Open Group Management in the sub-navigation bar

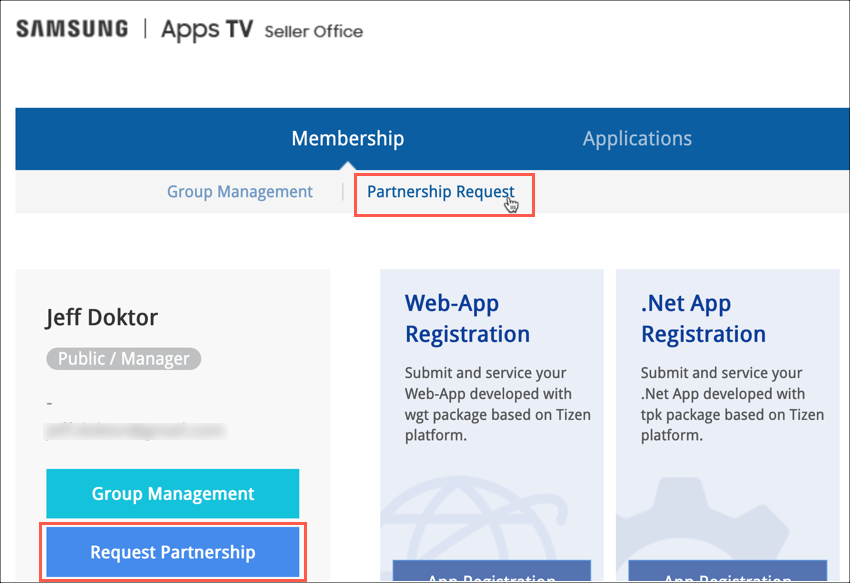[x=240, y=192]
